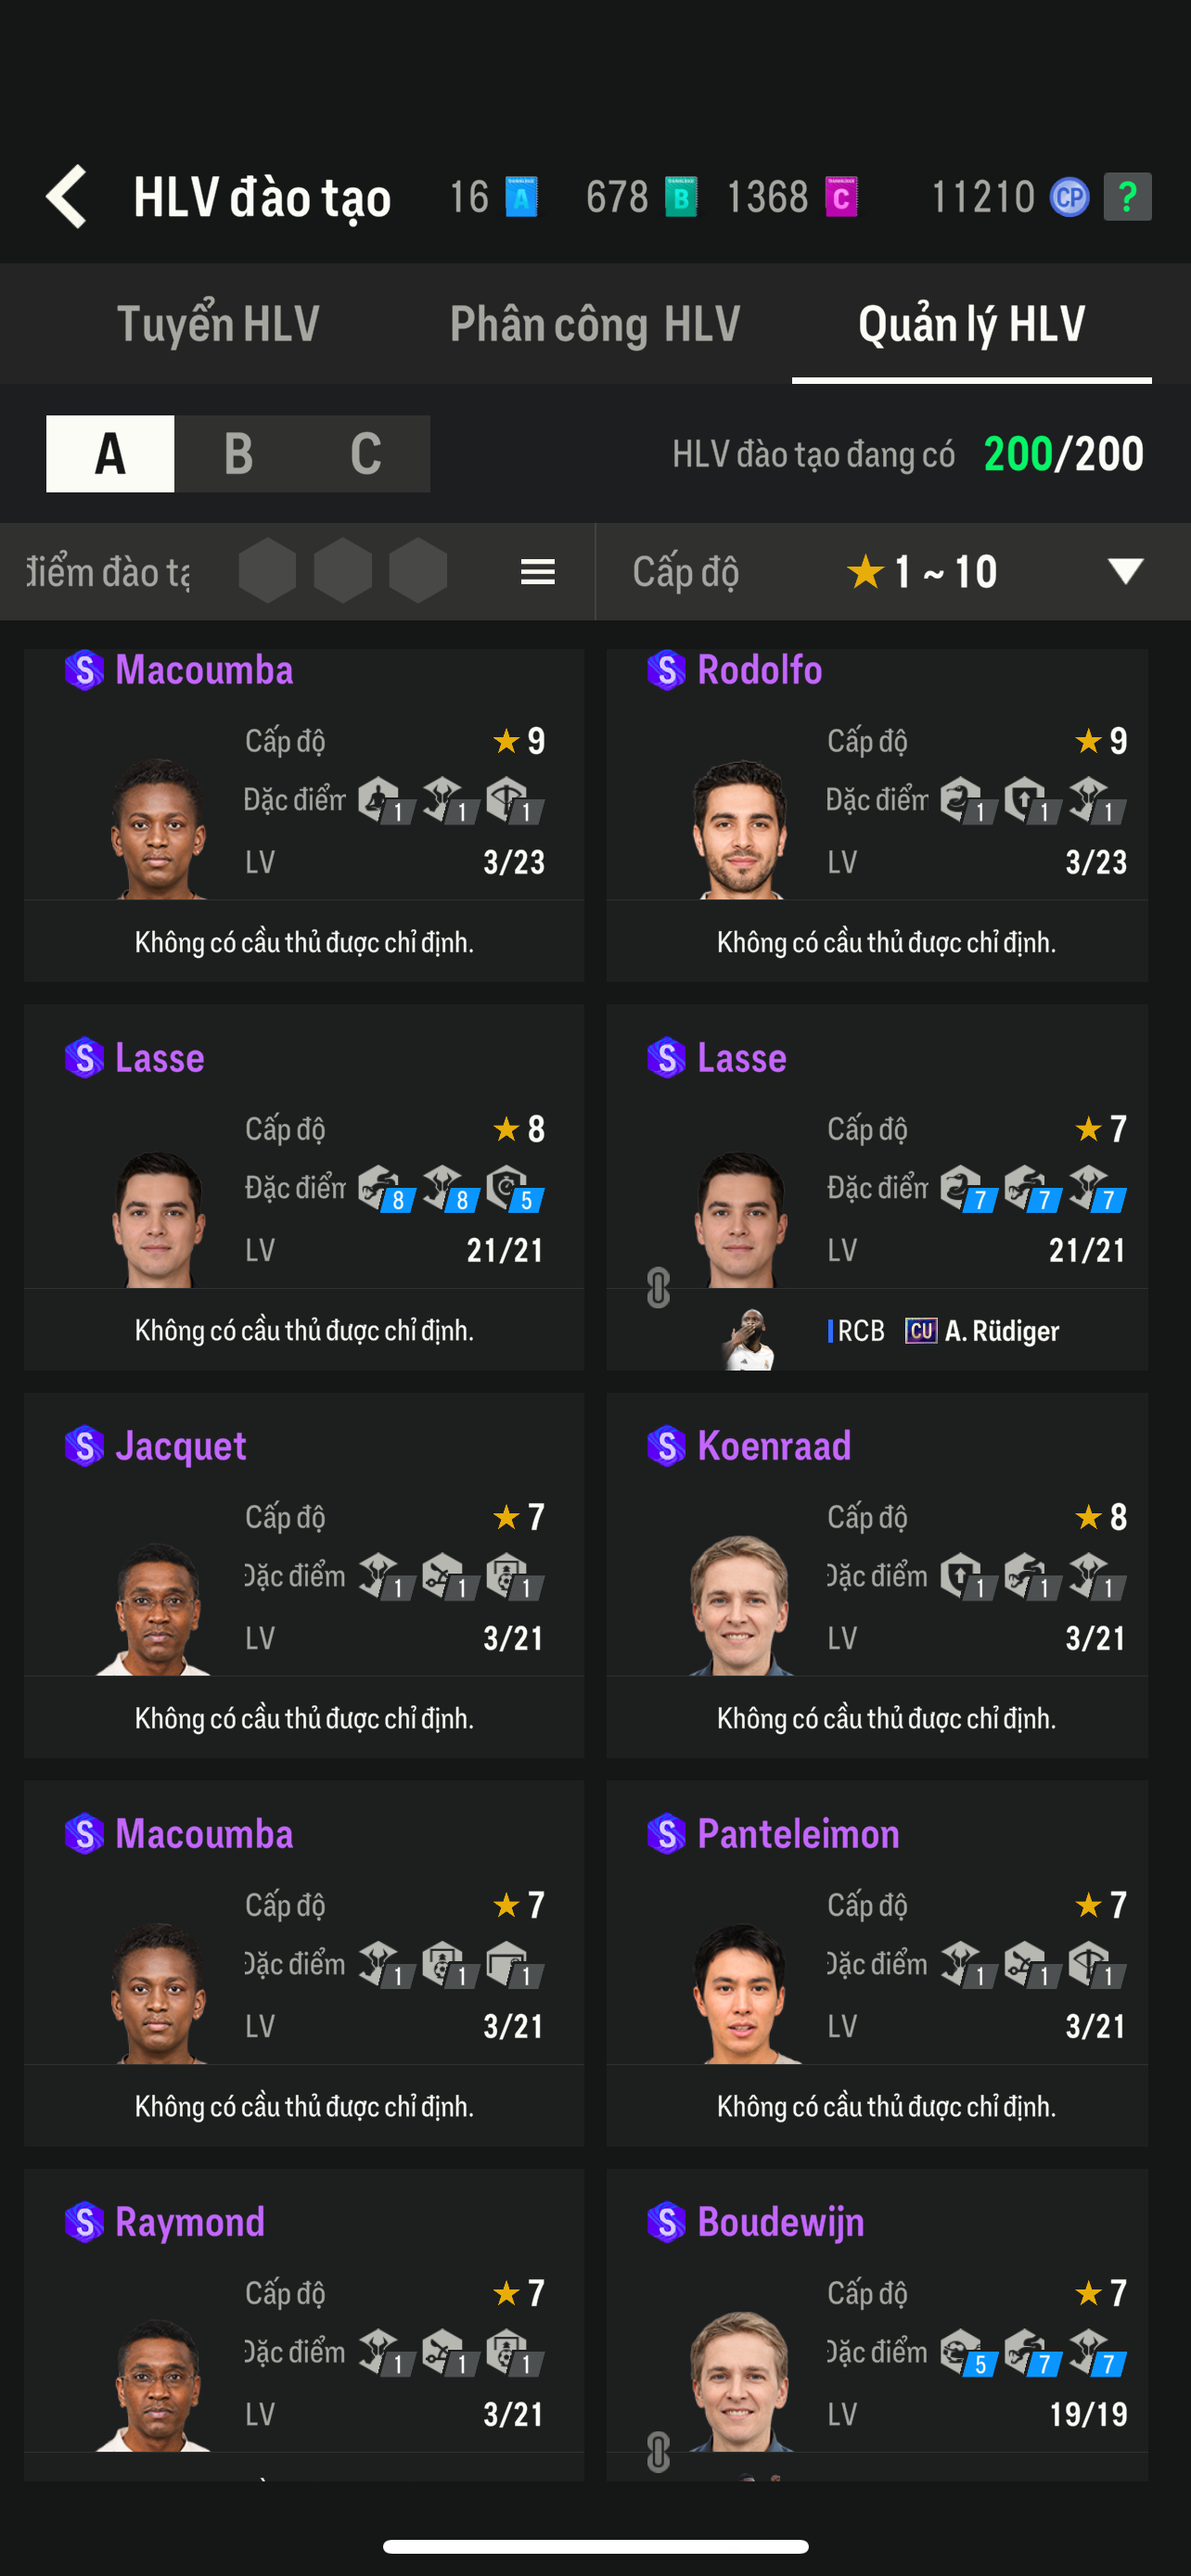Tap the link icon on Lasse's card
This screenshot has width=1191, height=2576.
pyautogui.click(x=658, y=1288)
